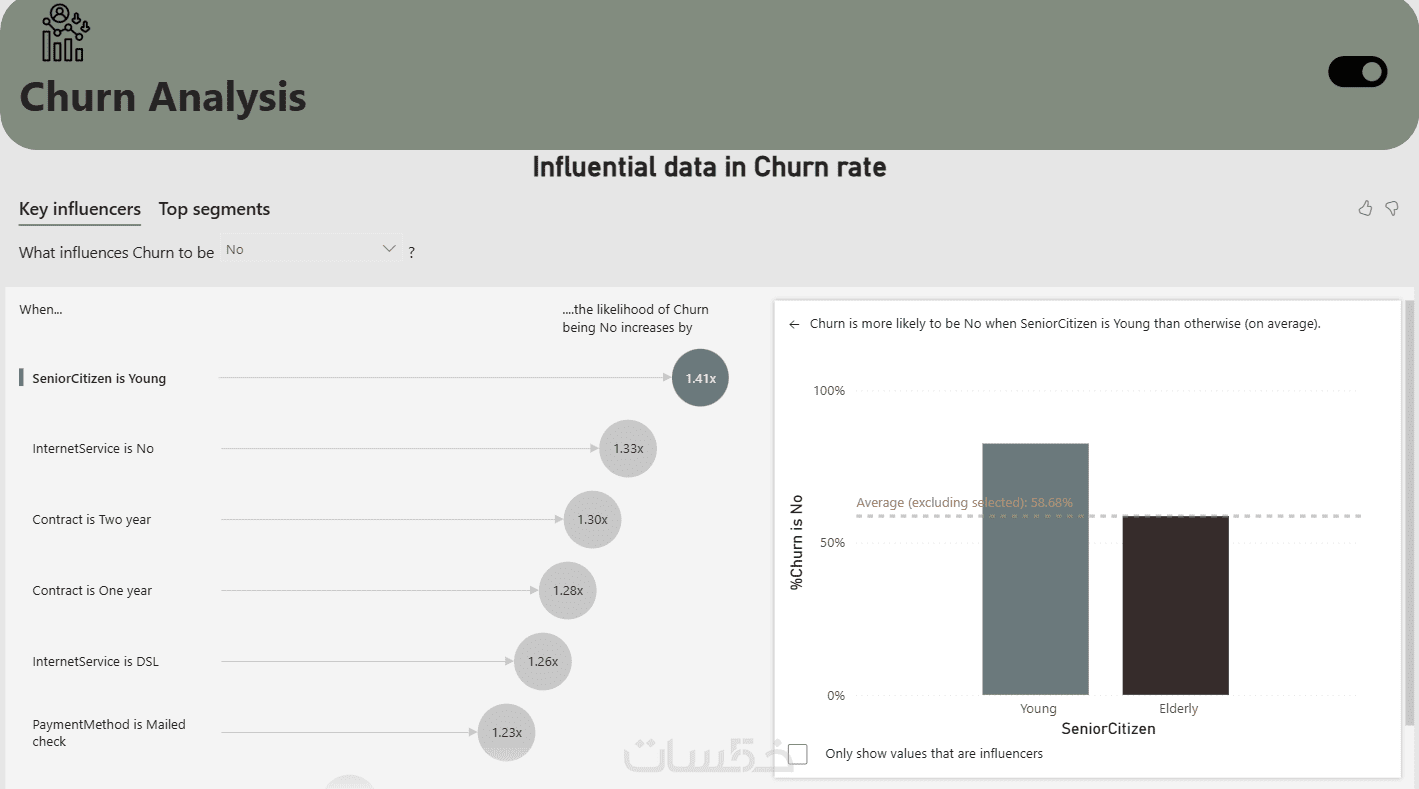1419x789 pixels.
Task: Enable Only show values that are influencers
Action: 798,754
